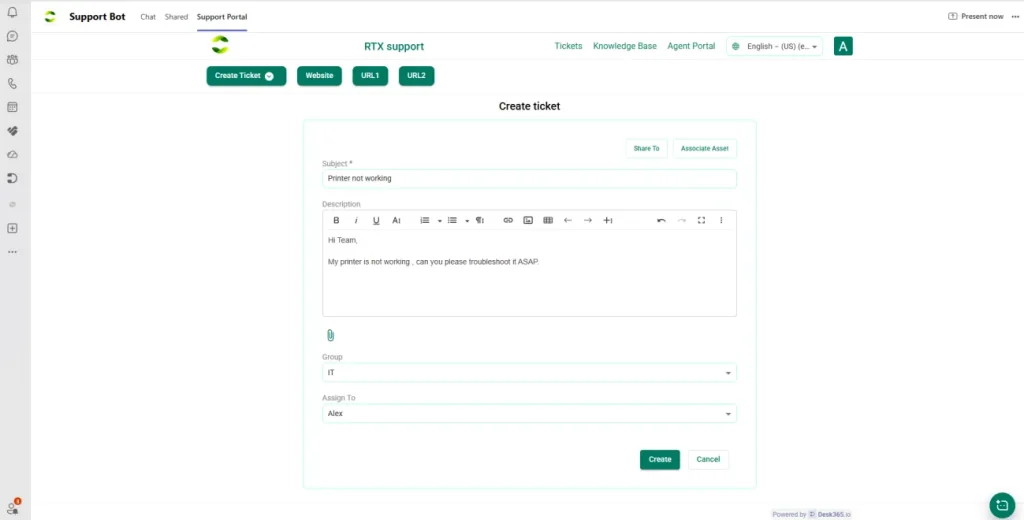Open more options ellipsis beside Present now
The width and height of the screenshot is (1024, 520).
coord(1015,16)
